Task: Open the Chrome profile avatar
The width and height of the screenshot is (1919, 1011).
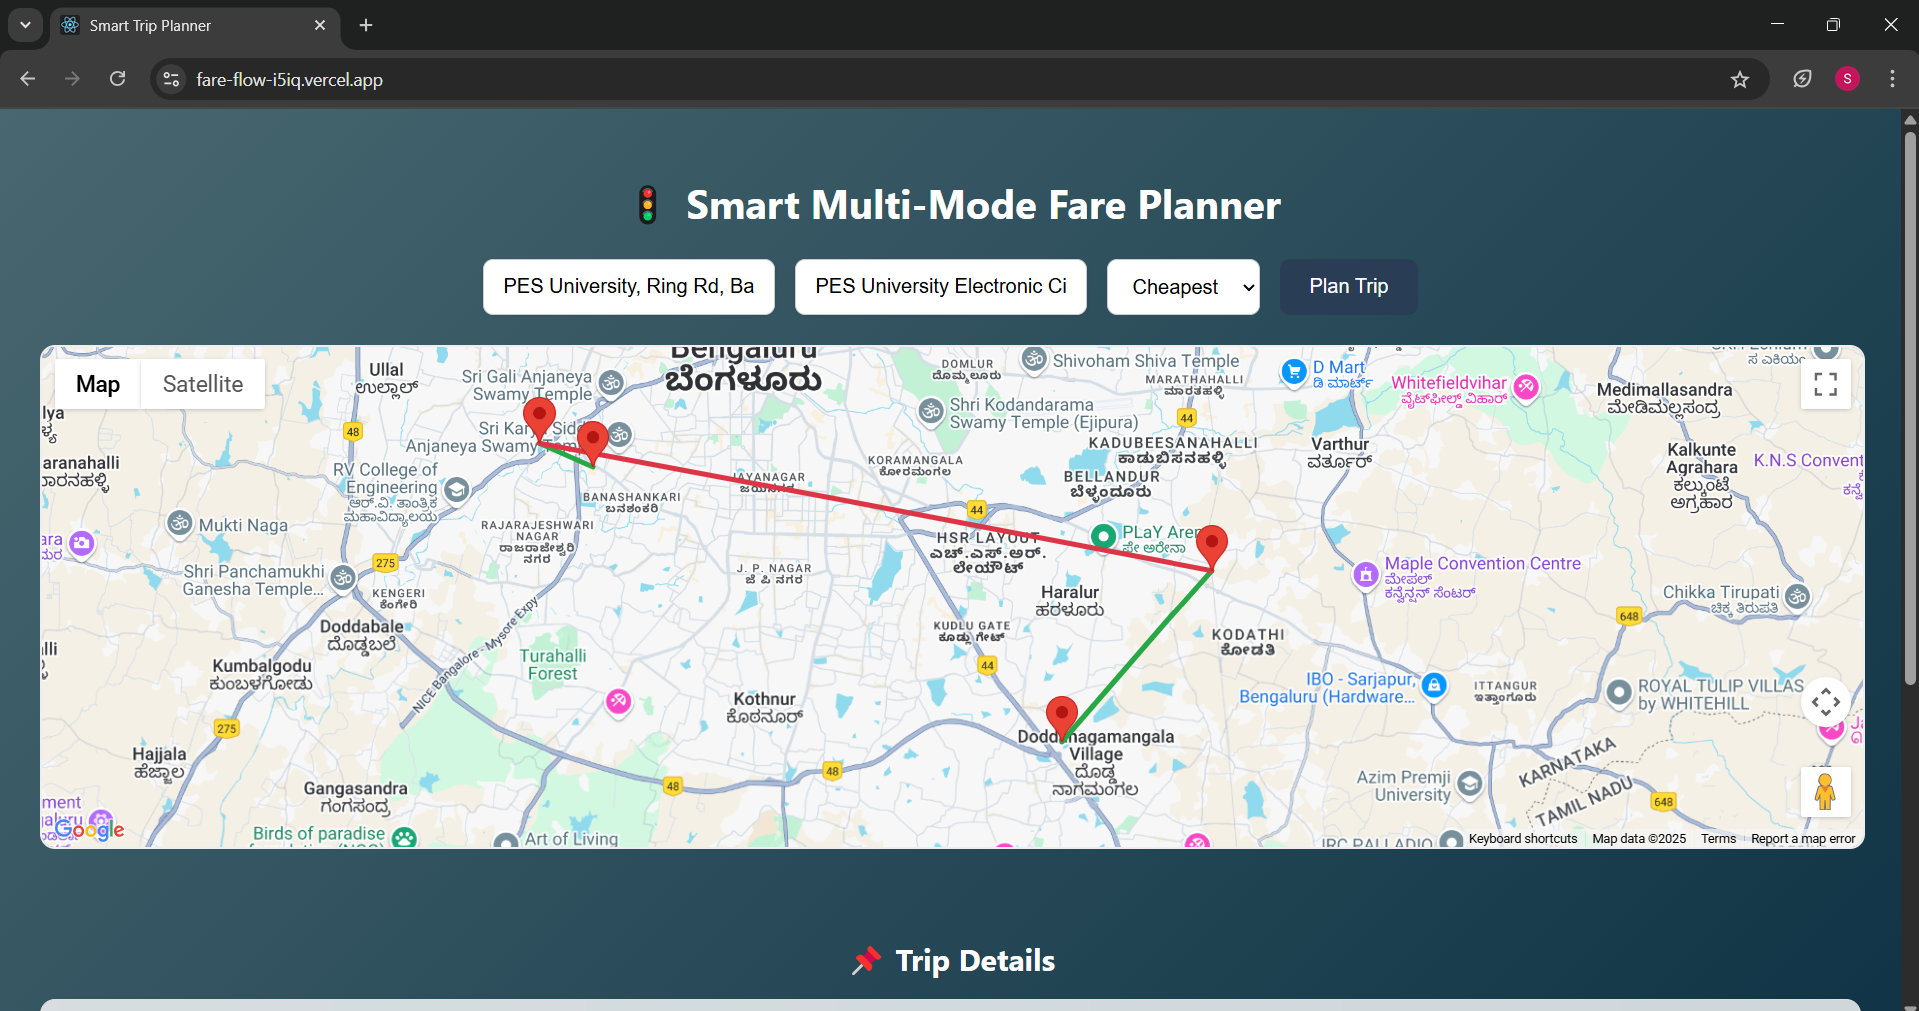Action: (1847, 79)
